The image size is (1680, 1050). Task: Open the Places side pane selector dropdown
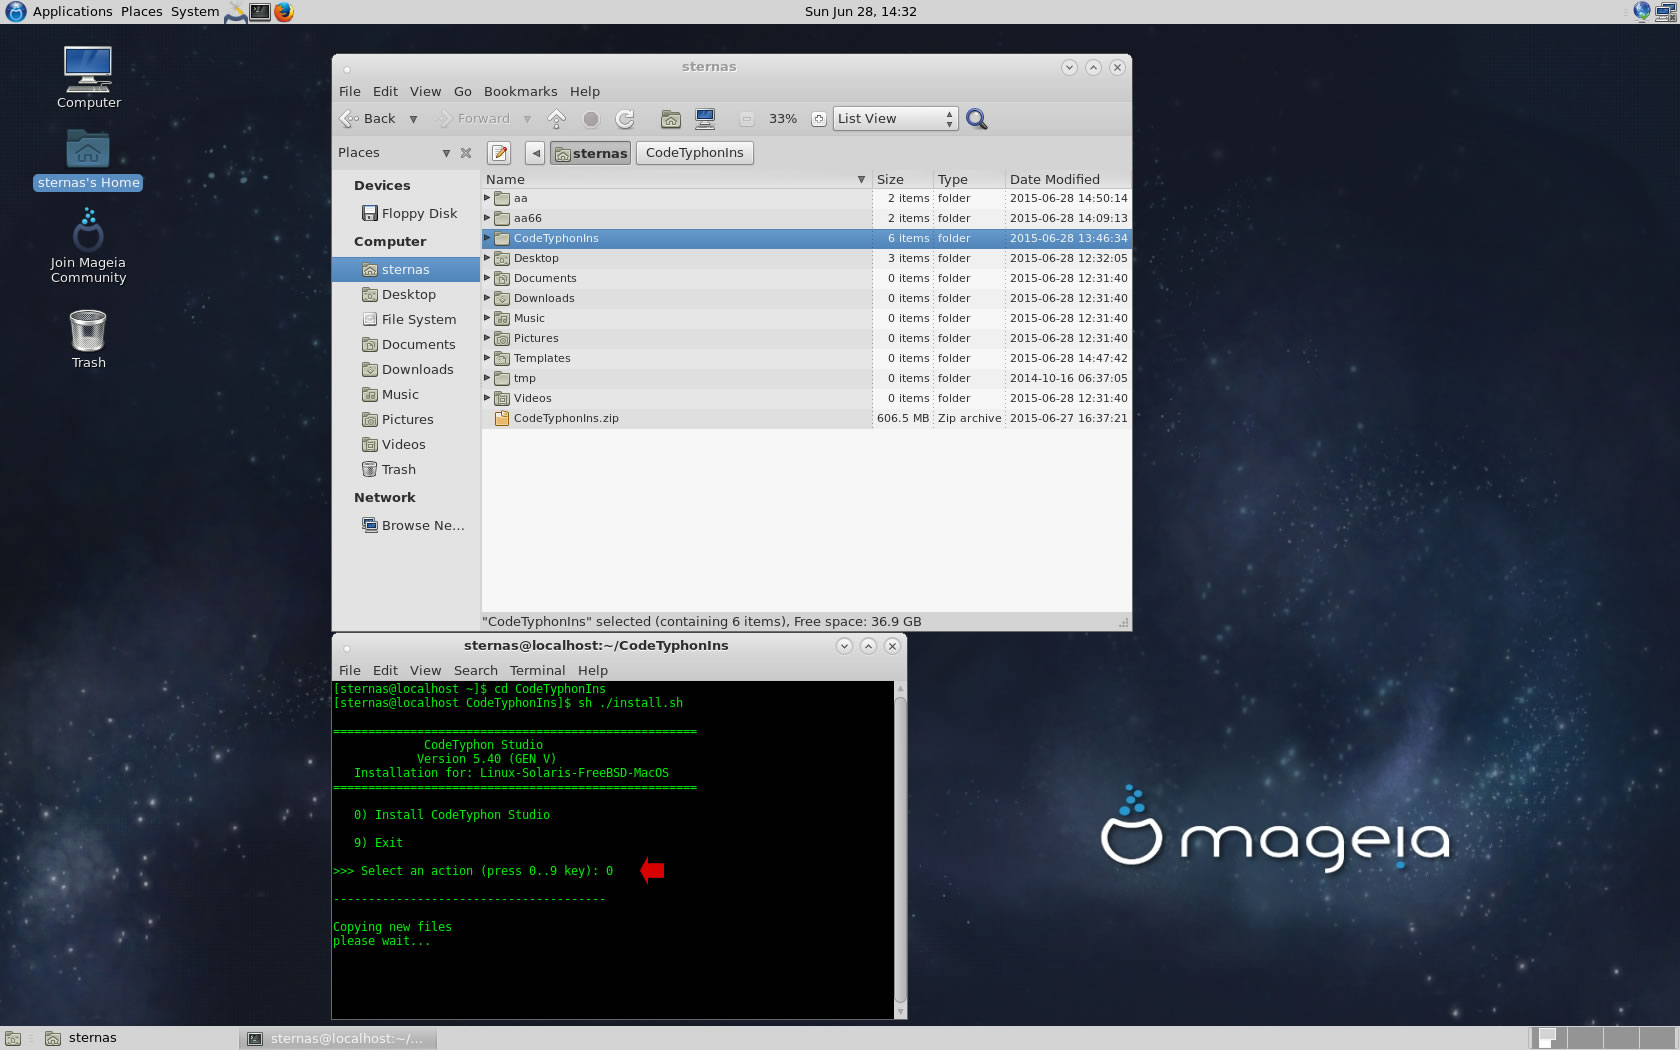(x=446, y=153)
